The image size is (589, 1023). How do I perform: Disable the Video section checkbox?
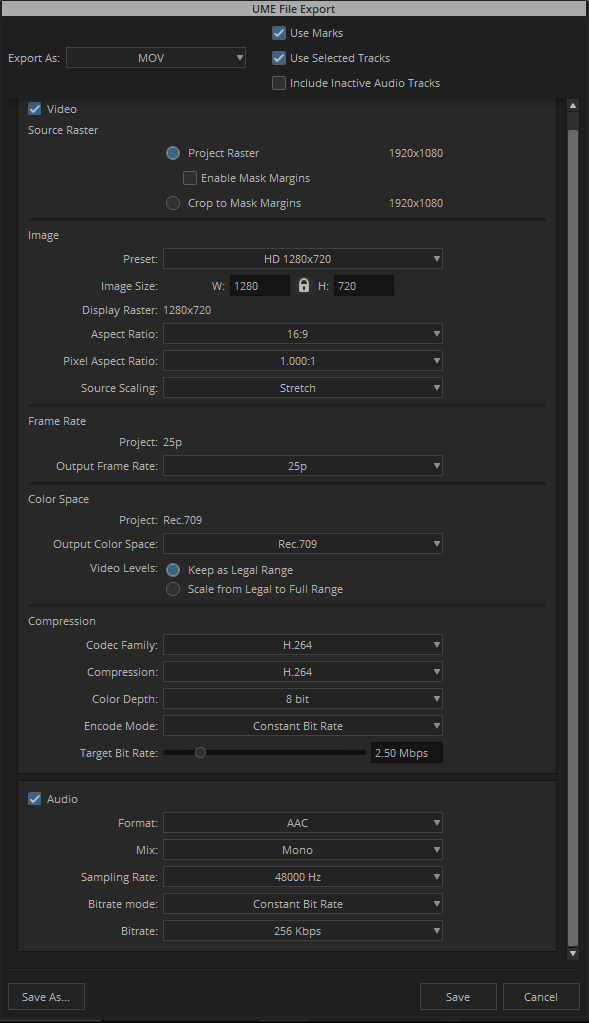coord(35,109)
